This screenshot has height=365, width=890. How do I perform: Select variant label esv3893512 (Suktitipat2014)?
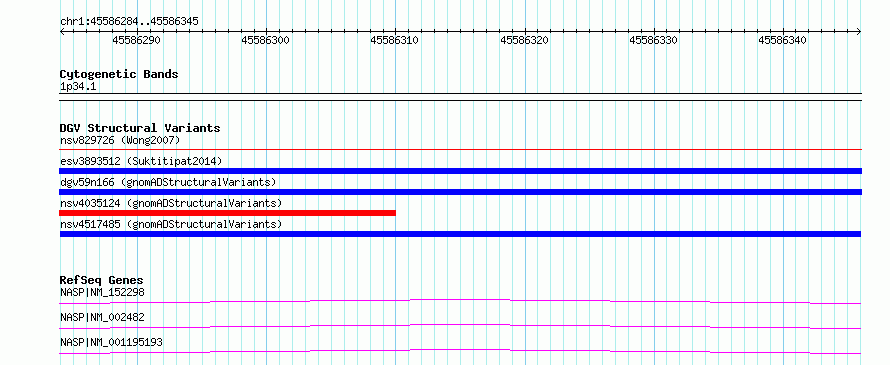(x=141, y=161)
